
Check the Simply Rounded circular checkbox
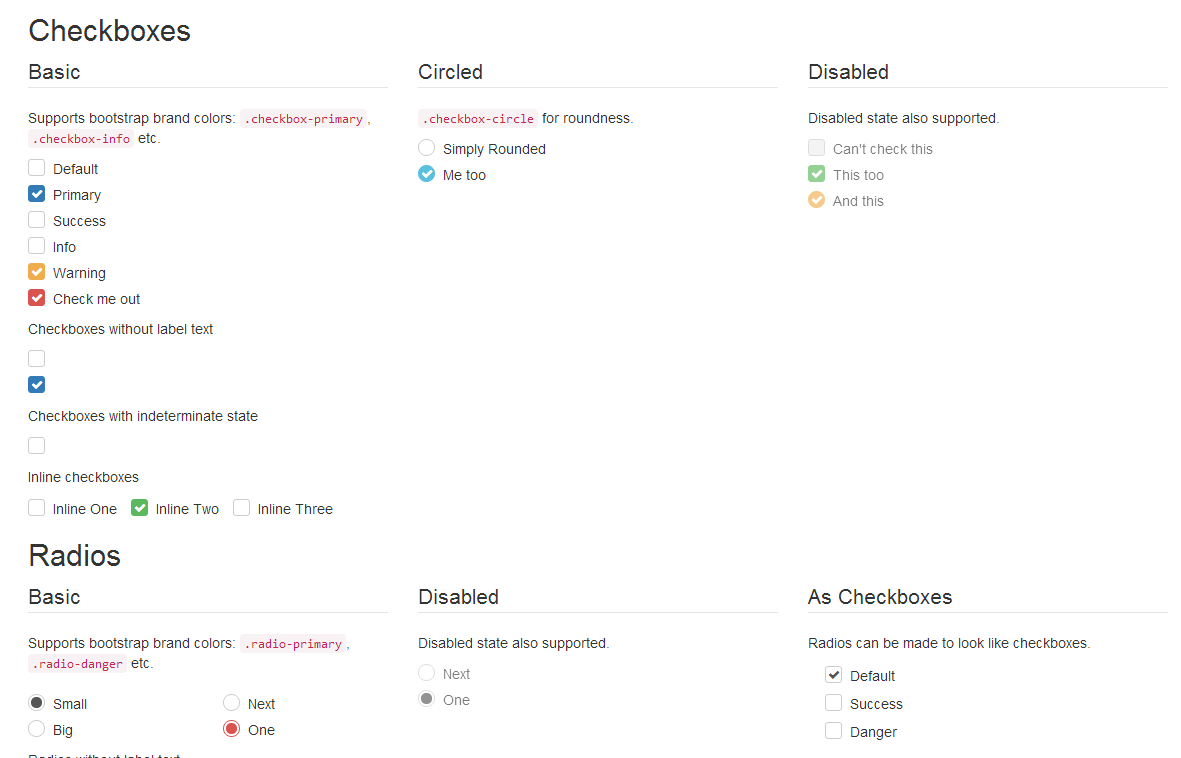click(426, 148)
